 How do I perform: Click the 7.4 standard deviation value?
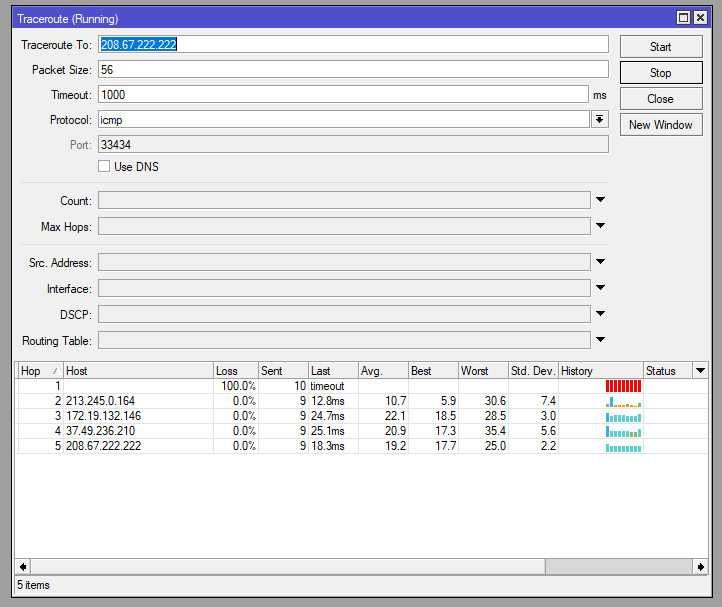(x=548, y=401)
